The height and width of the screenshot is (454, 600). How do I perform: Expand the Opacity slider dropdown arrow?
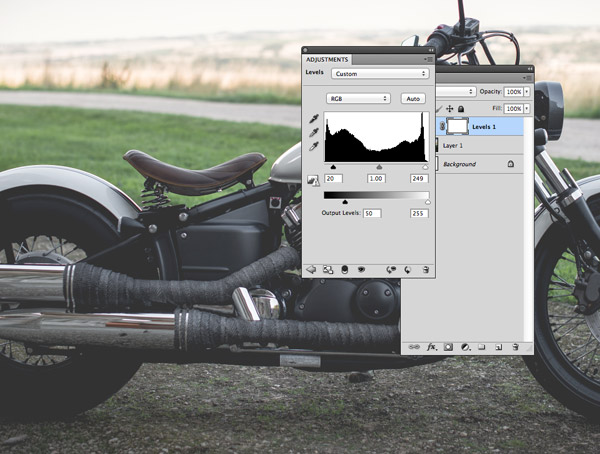click(x=526, y=92)
